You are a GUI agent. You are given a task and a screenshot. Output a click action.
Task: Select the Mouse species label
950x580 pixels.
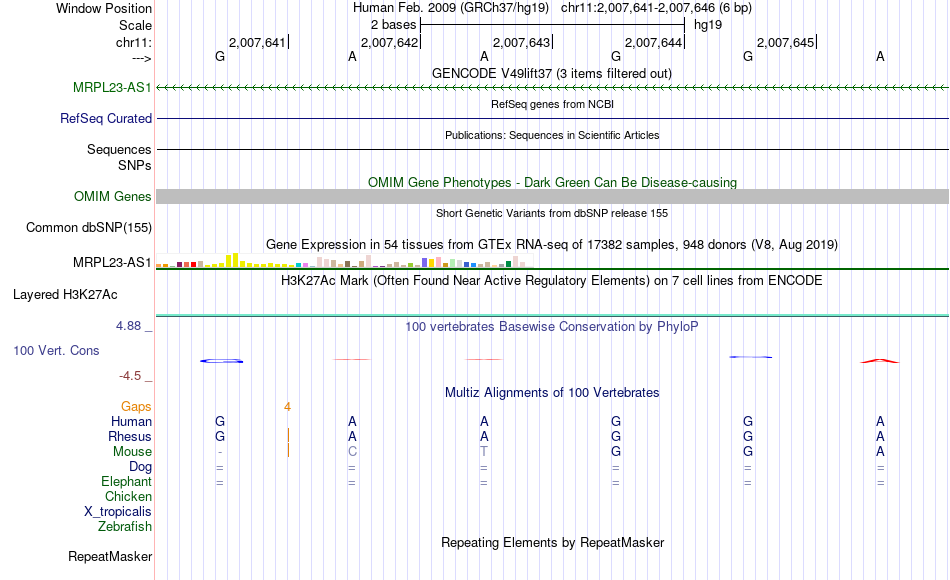click(x=132, y=452)
